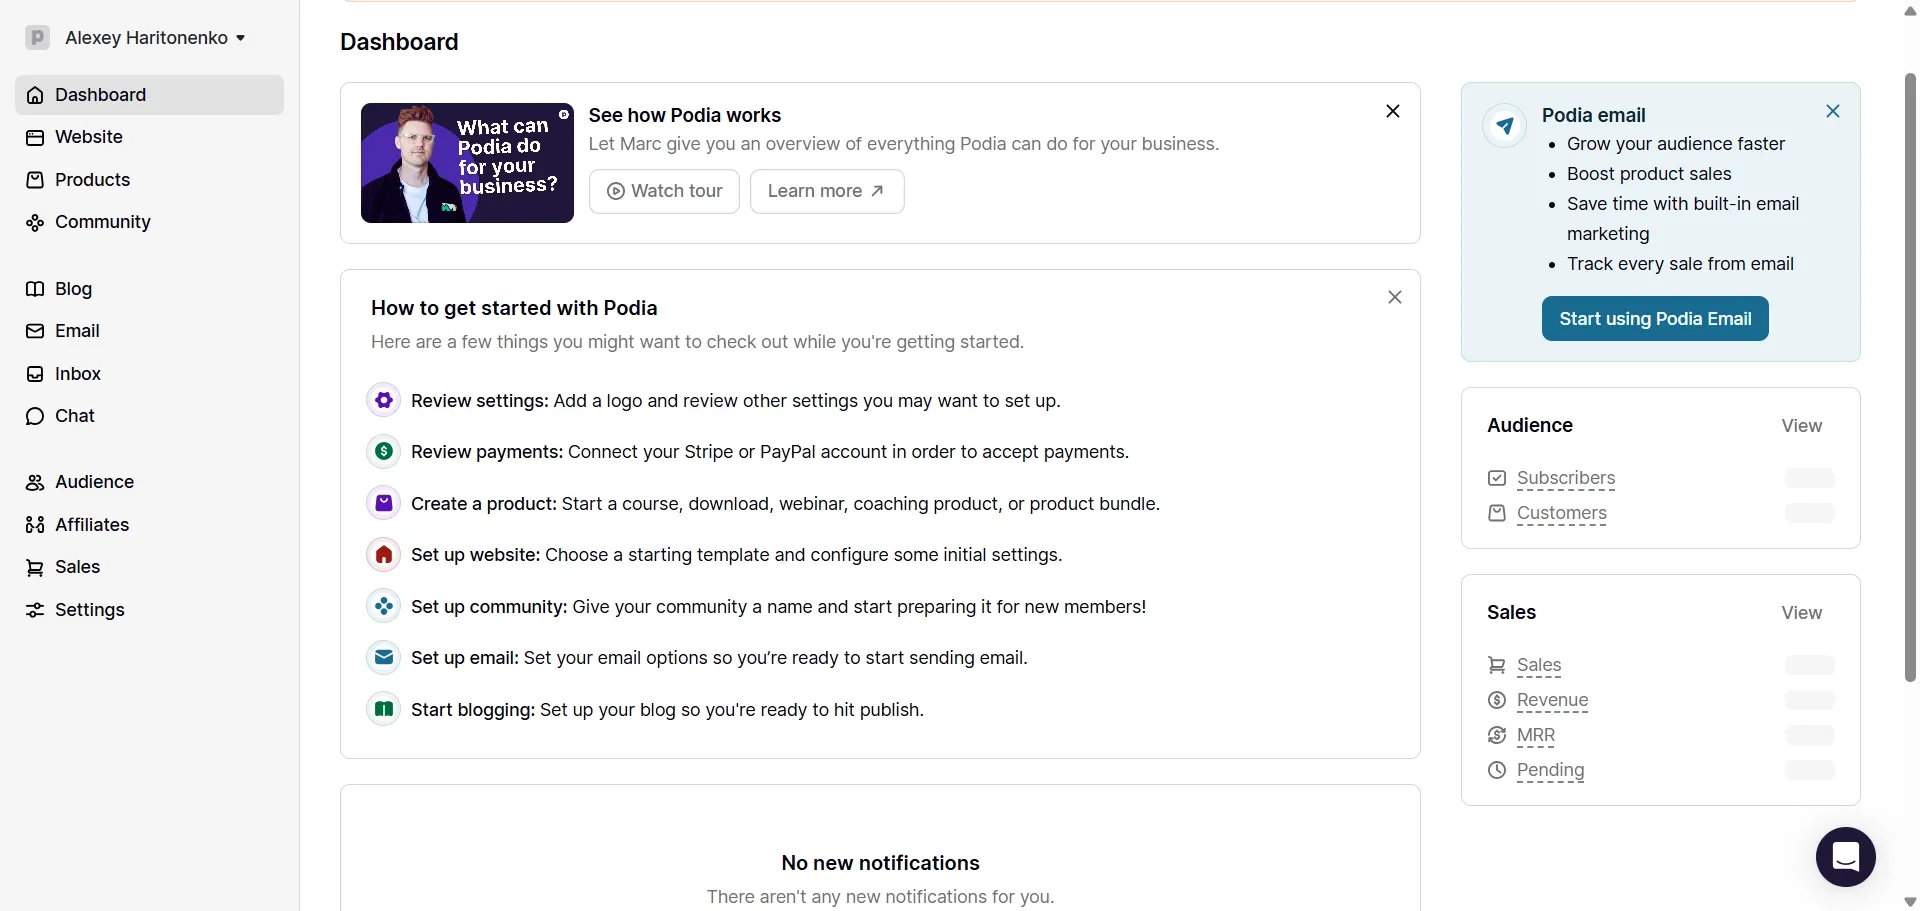Viewport: 1920px width, 911px height.
Task: Click the Set up email envelope icon
Action: (x=384, y=658)
